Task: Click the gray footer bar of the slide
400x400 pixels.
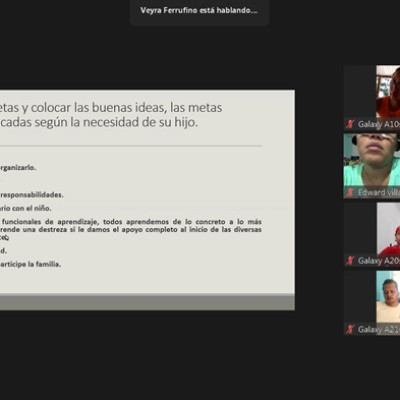Action: (147, 302)
